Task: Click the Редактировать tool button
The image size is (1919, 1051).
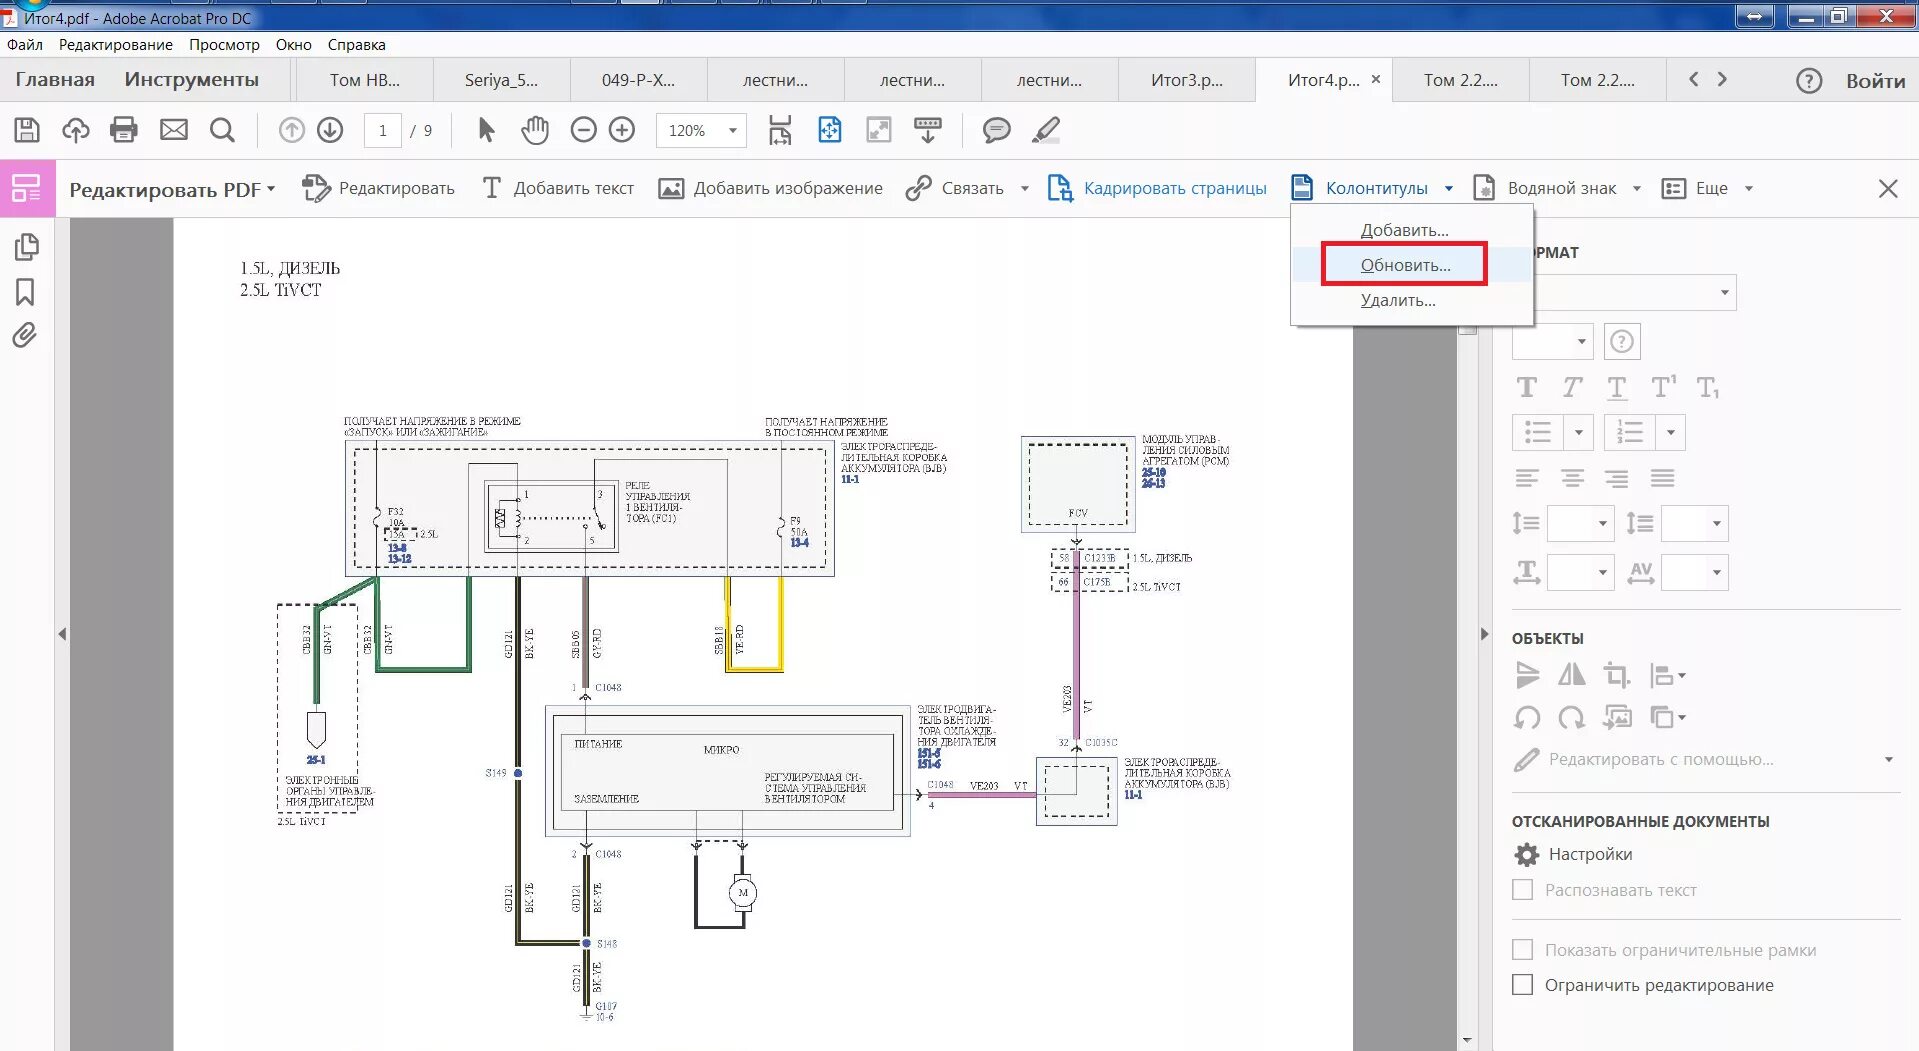Action: coord(378,188)
